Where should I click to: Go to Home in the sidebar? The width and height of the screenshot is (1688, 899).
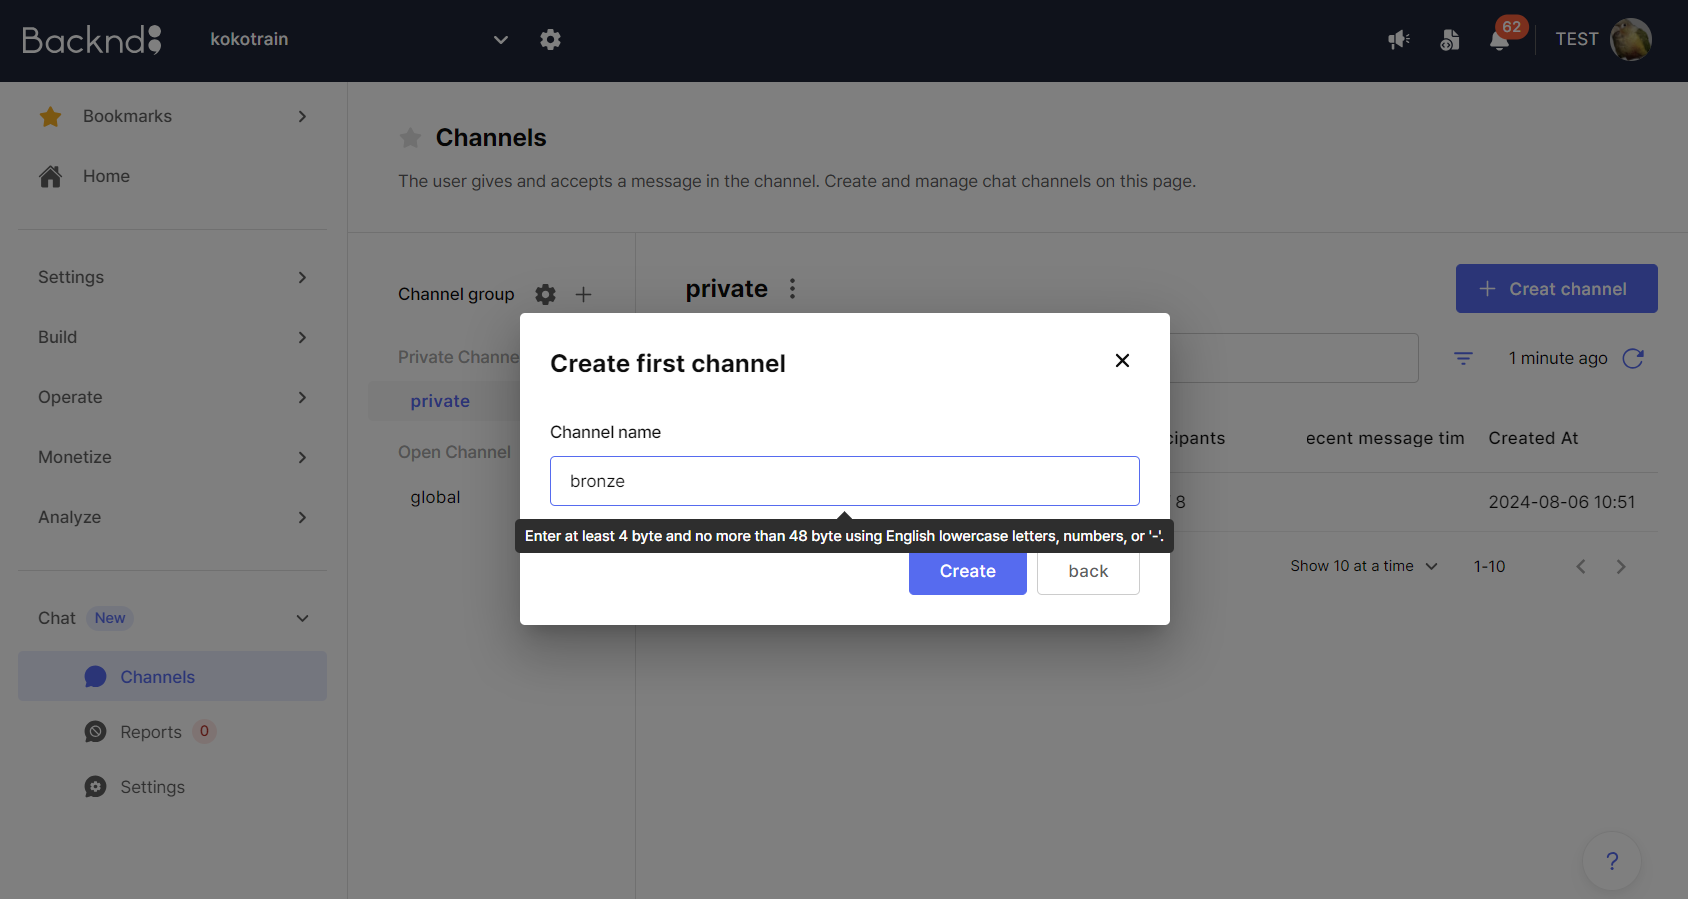point(106,176)
